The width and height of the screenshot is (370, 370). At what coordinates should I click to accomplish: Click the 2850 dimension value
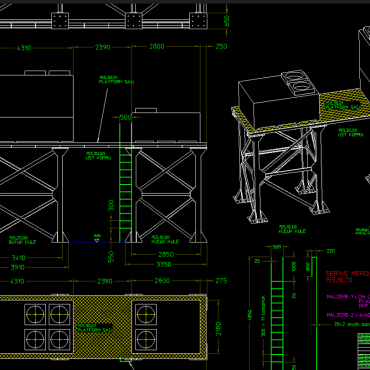(x=166, y=255)
